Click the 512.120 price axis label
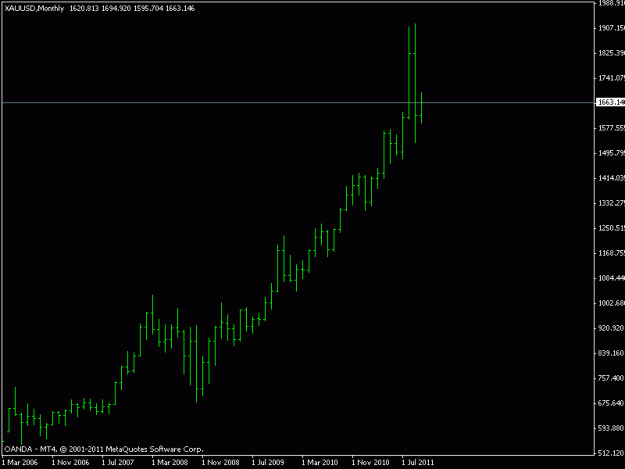Viewport: 625px width, 469px height. point(611,453)
